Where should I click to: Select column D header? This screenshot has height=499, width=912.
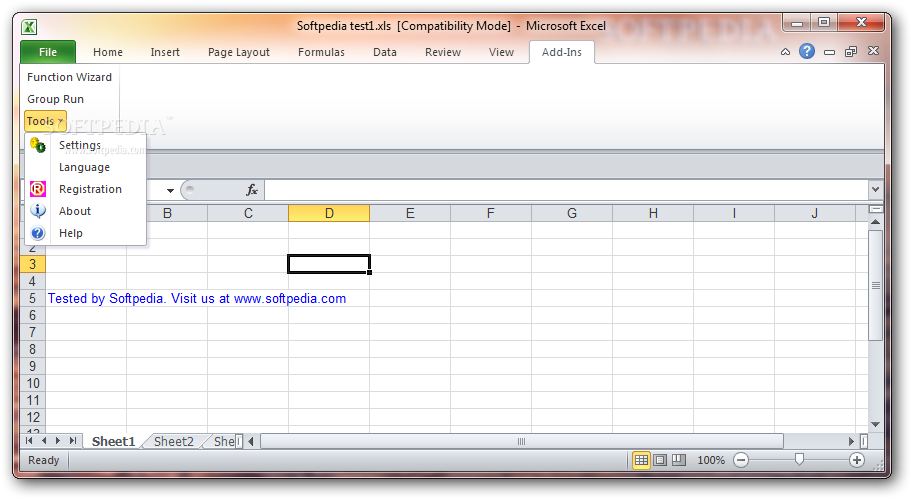click(x=329, y=213)
